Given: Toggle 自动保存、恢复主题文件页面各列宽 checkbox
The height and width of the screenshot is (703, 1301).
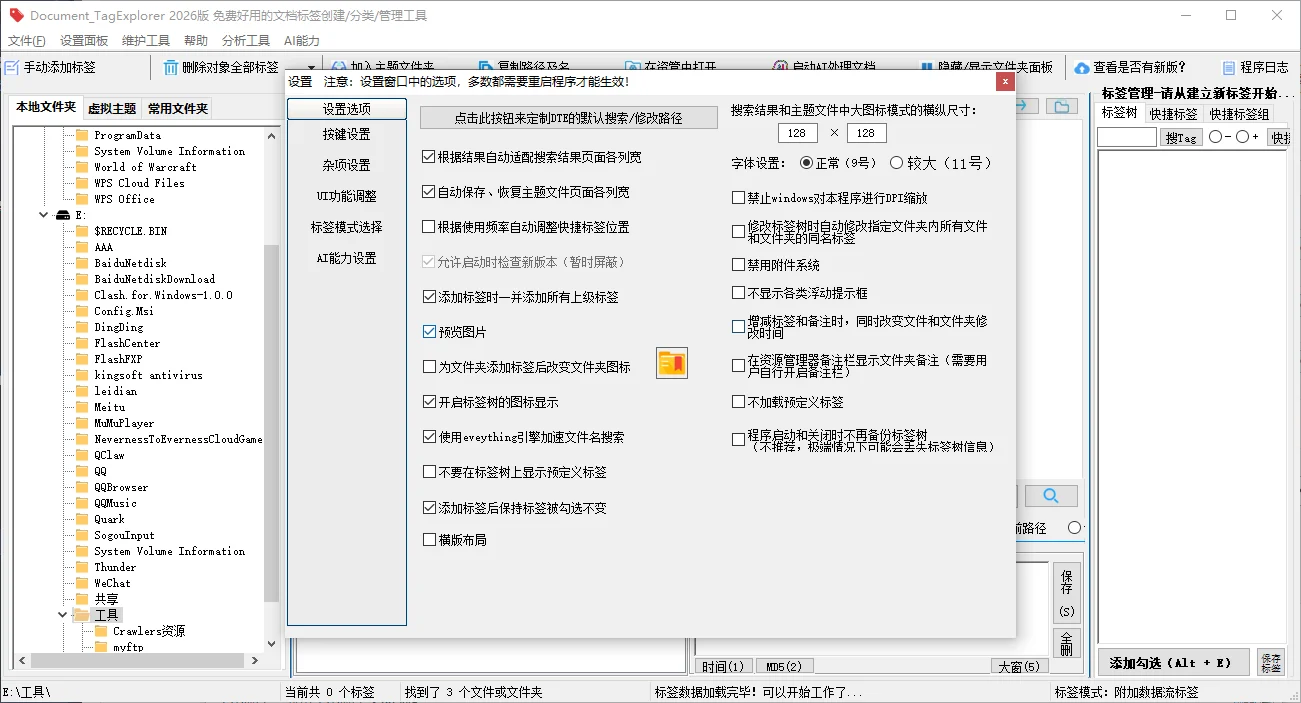Looking at the screenshot, I should 429,192.
